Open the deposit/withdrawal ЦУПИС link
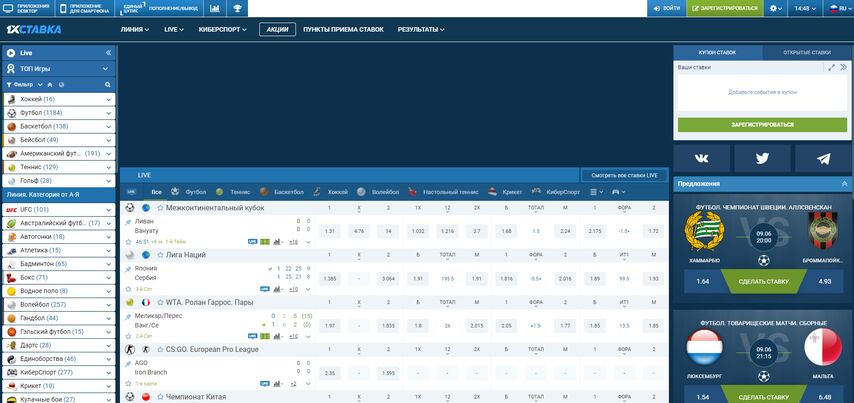854x403 pixels. pos(160,8)
